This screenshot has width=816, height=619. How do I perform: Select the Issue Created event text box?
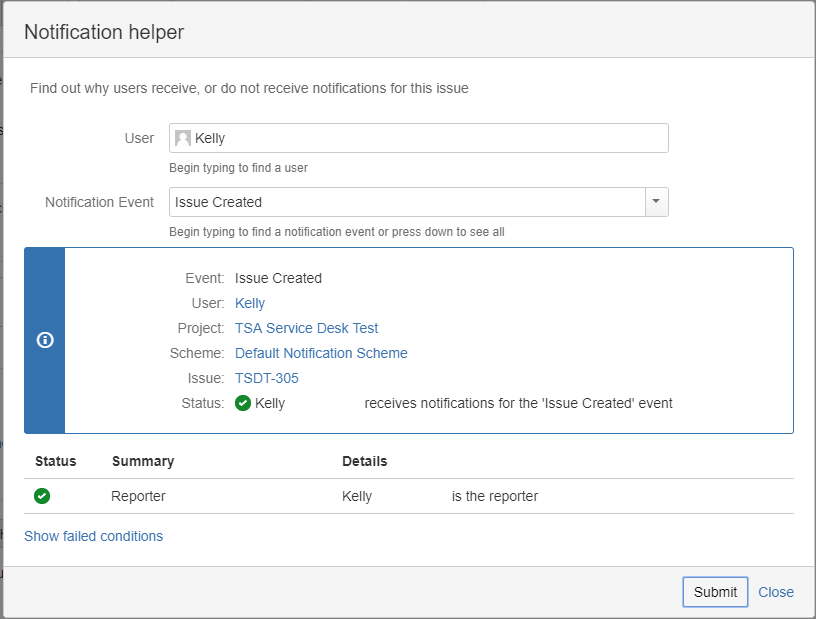[406, 202]
